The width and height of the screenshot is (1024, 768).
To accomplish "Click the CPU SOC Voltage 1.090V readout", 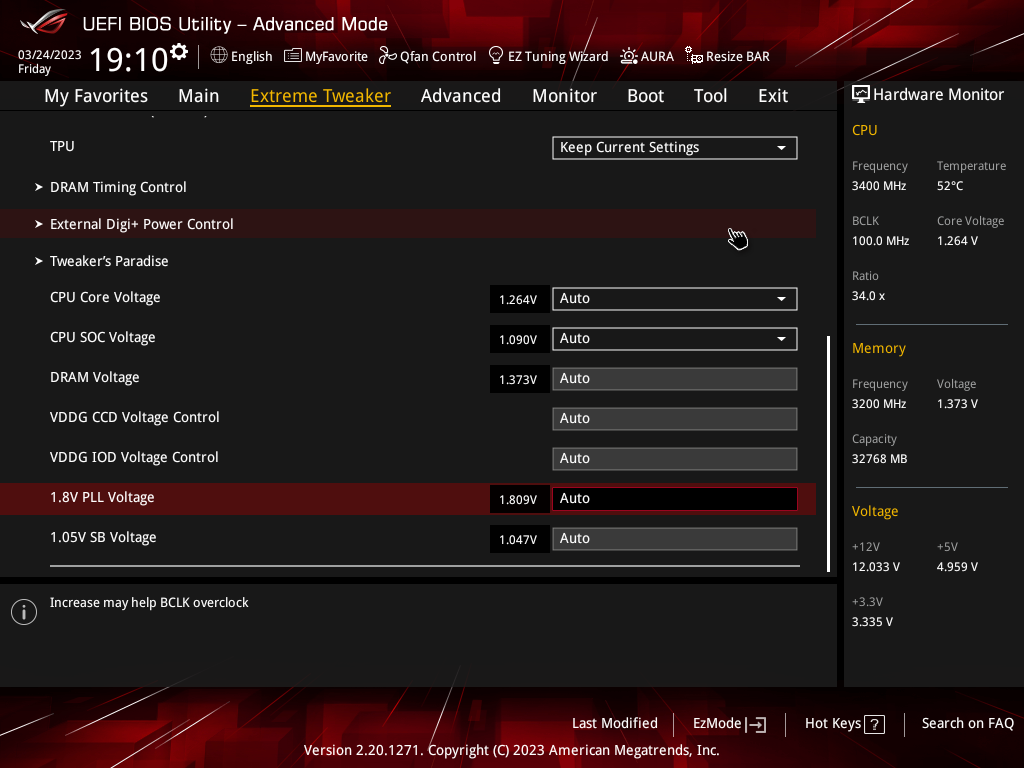I will pyautogui.click(x=519, y=340).
